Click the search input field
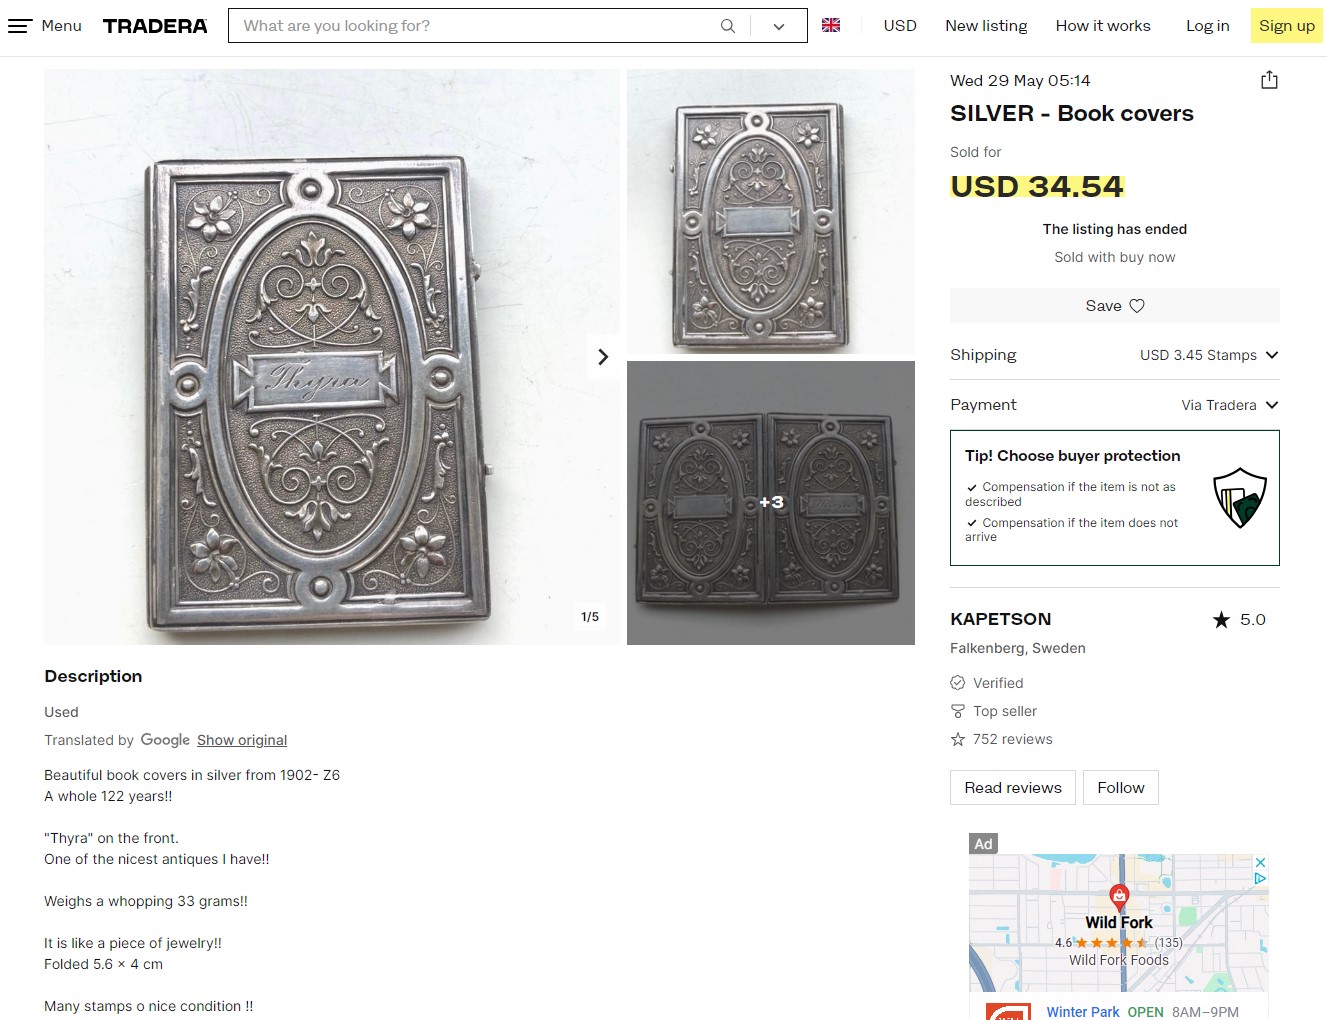 (470, 26)
